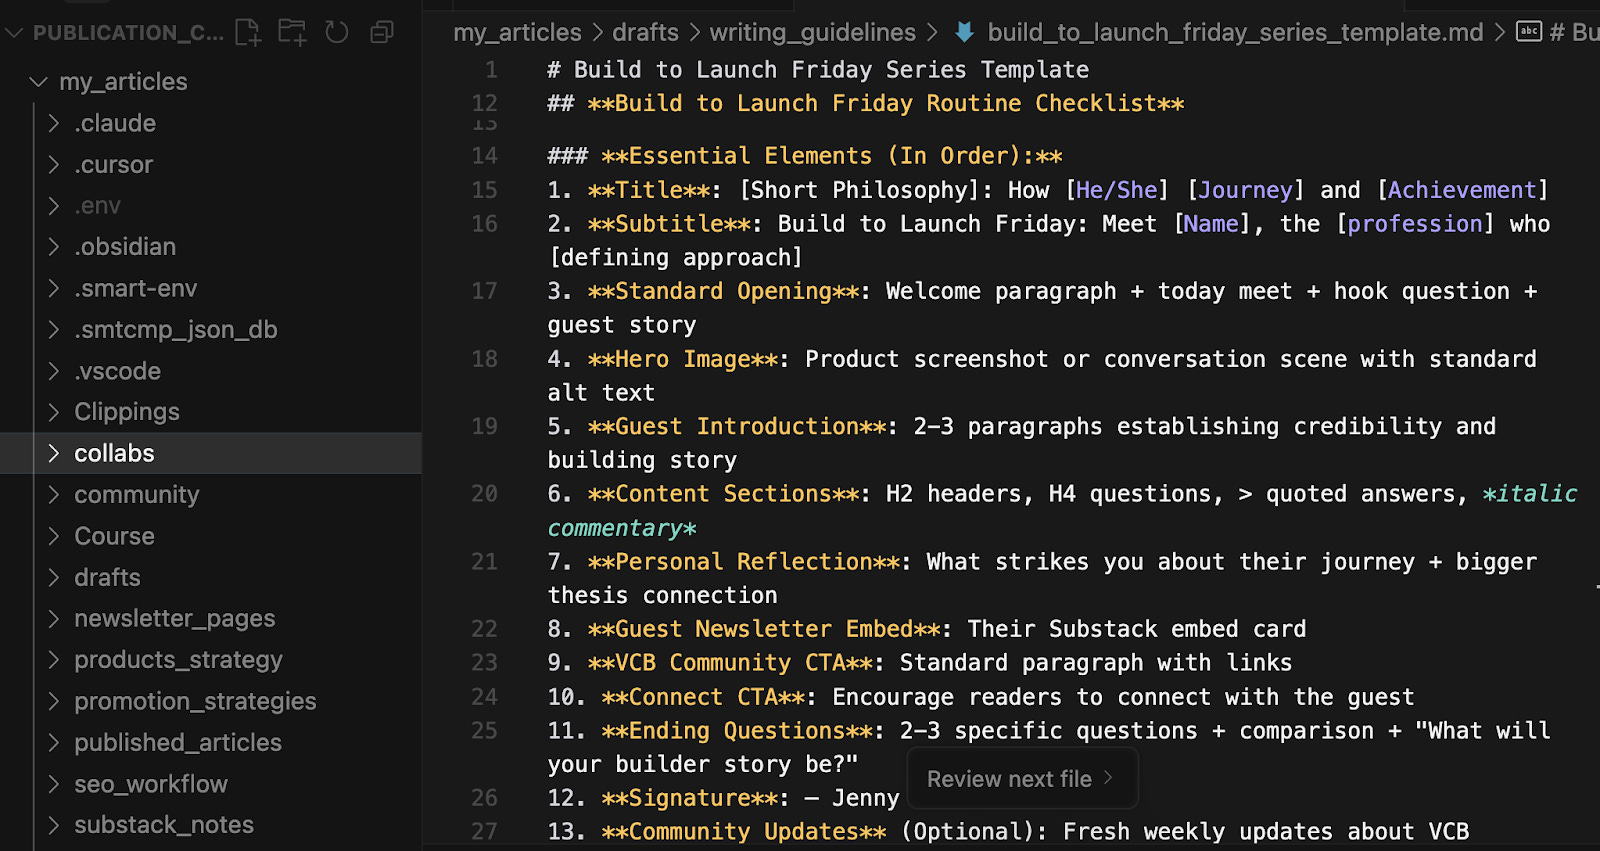Click 'Personal Reflection' on line 21
Viewport: 1600px width, 851px height.
tap(744, 562)
